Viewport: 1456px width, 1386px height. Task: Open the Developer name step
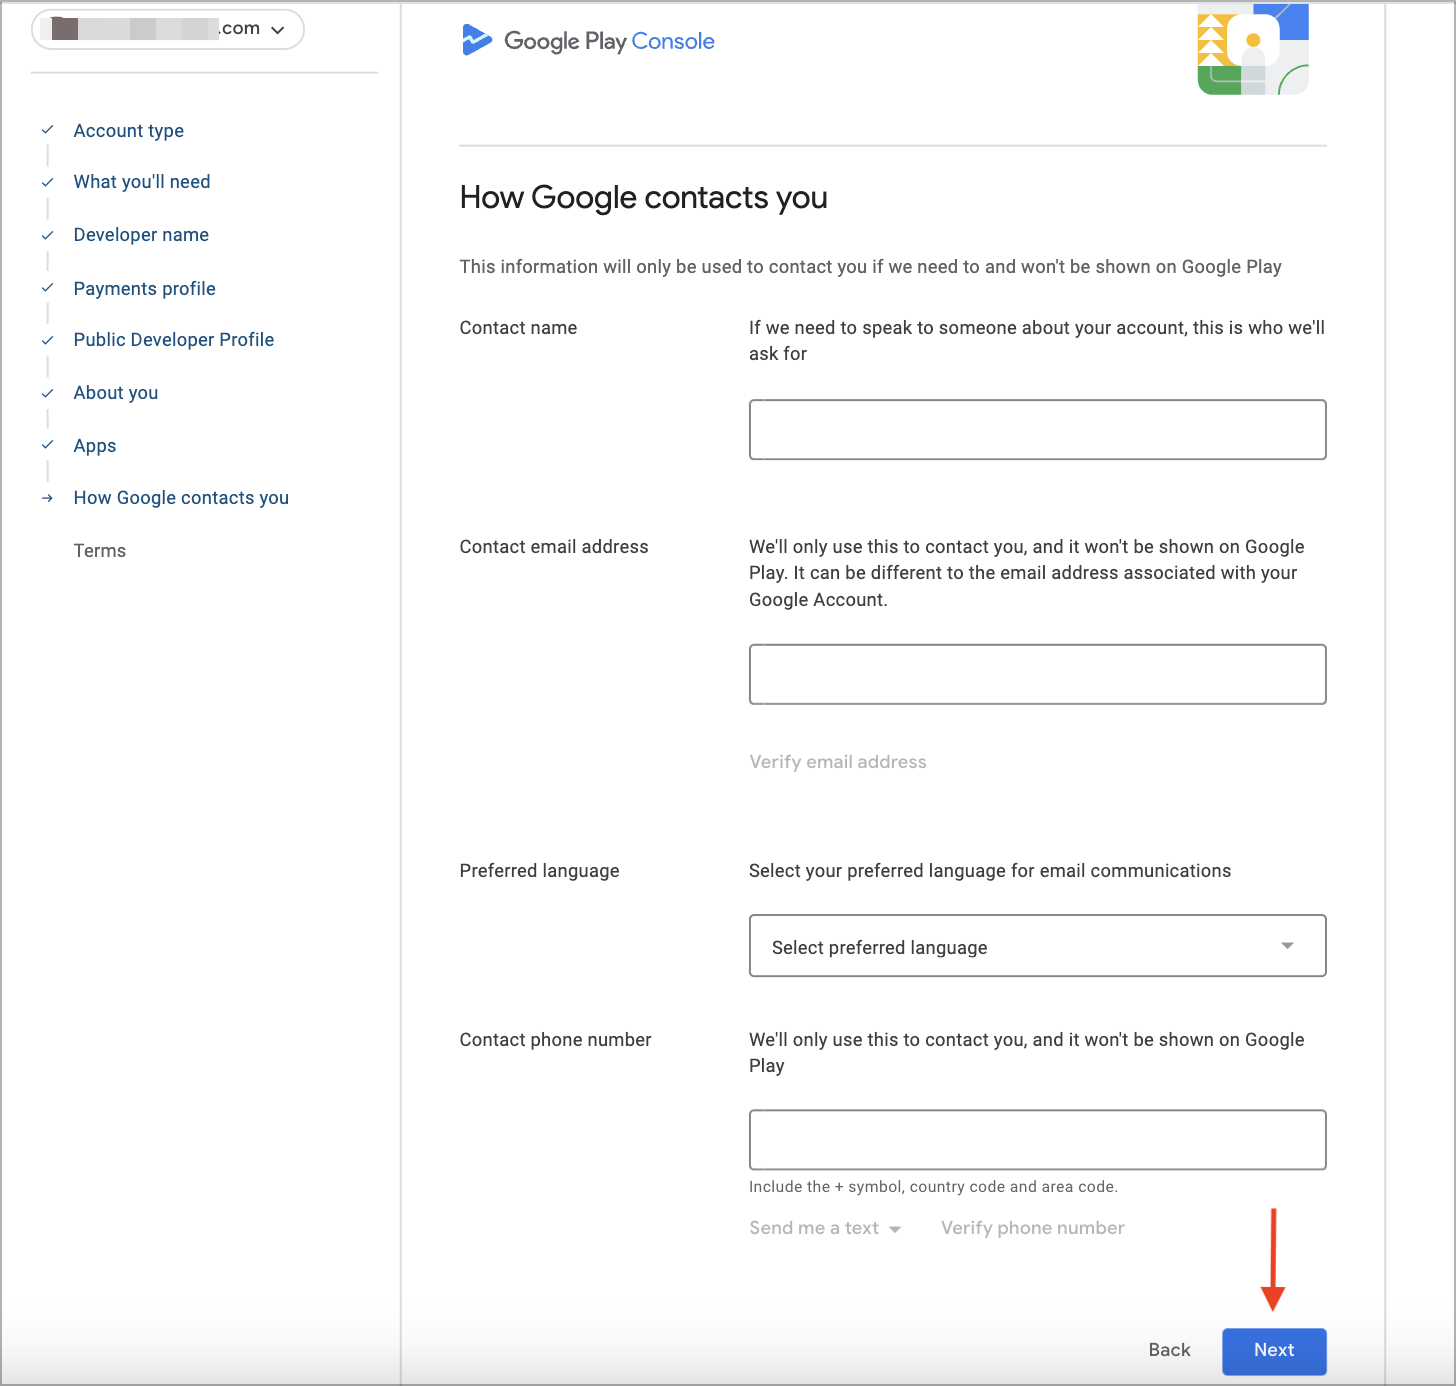click(141, 235)
